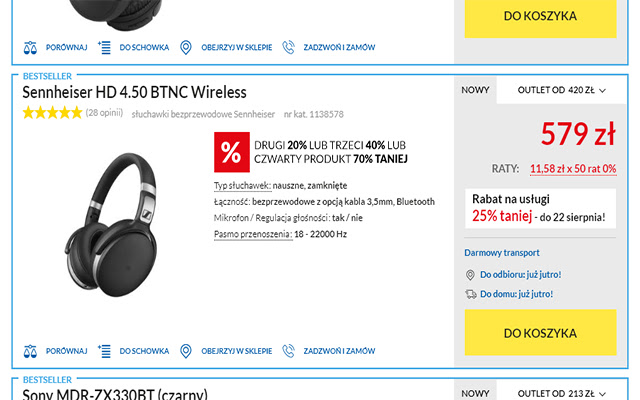The height and width of the screenshot is (400, 640).
Task: Click the top product's store pin icon
Action: (186, 47)
